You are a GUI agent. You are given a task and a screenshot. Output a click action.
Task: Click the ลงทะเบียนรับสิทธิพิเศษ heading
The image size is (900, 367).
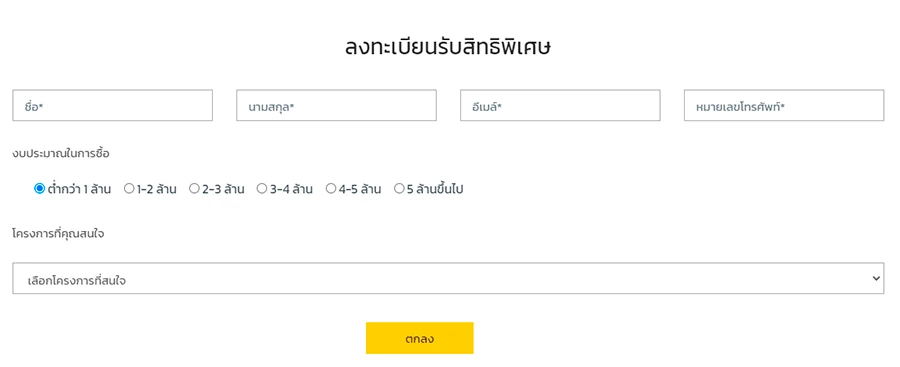[x=448, y=47]
